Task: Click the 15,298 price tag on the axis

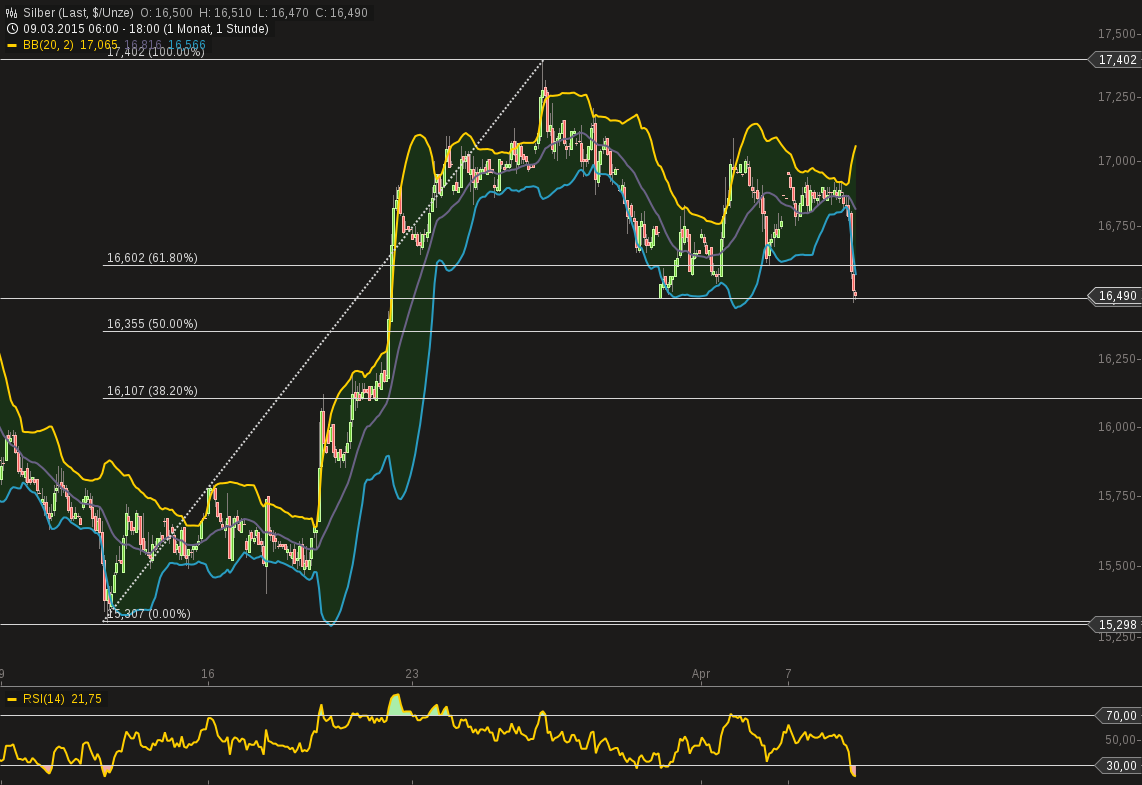Action: pyautogui.click(x=1116, y=625)
